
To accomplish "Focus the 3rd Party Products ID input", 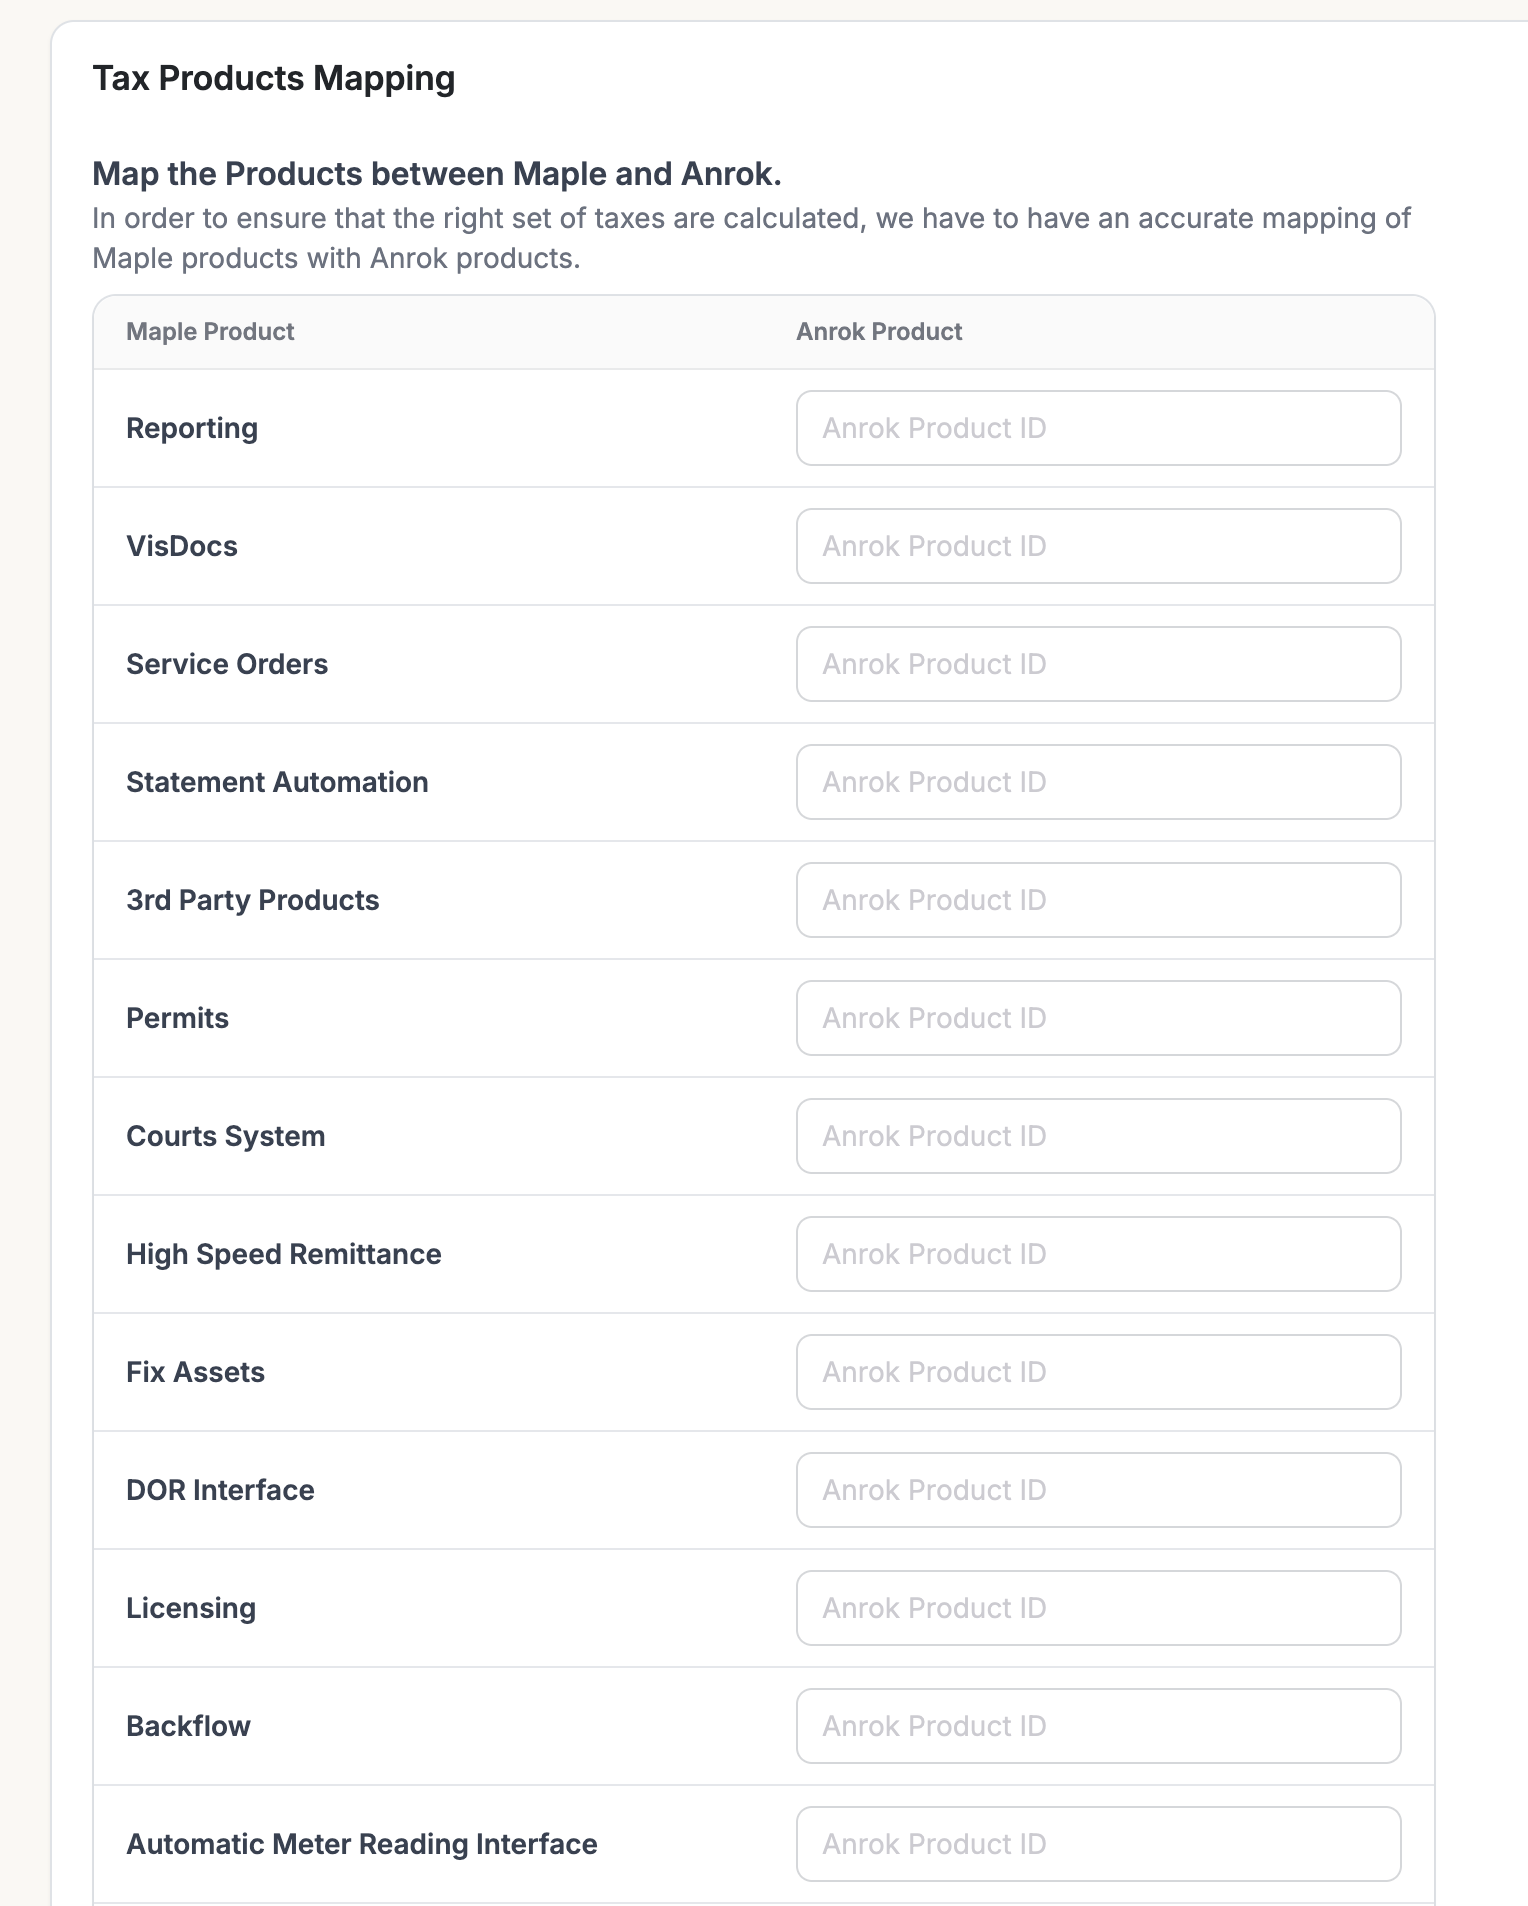I will [x=1098, y=900].
